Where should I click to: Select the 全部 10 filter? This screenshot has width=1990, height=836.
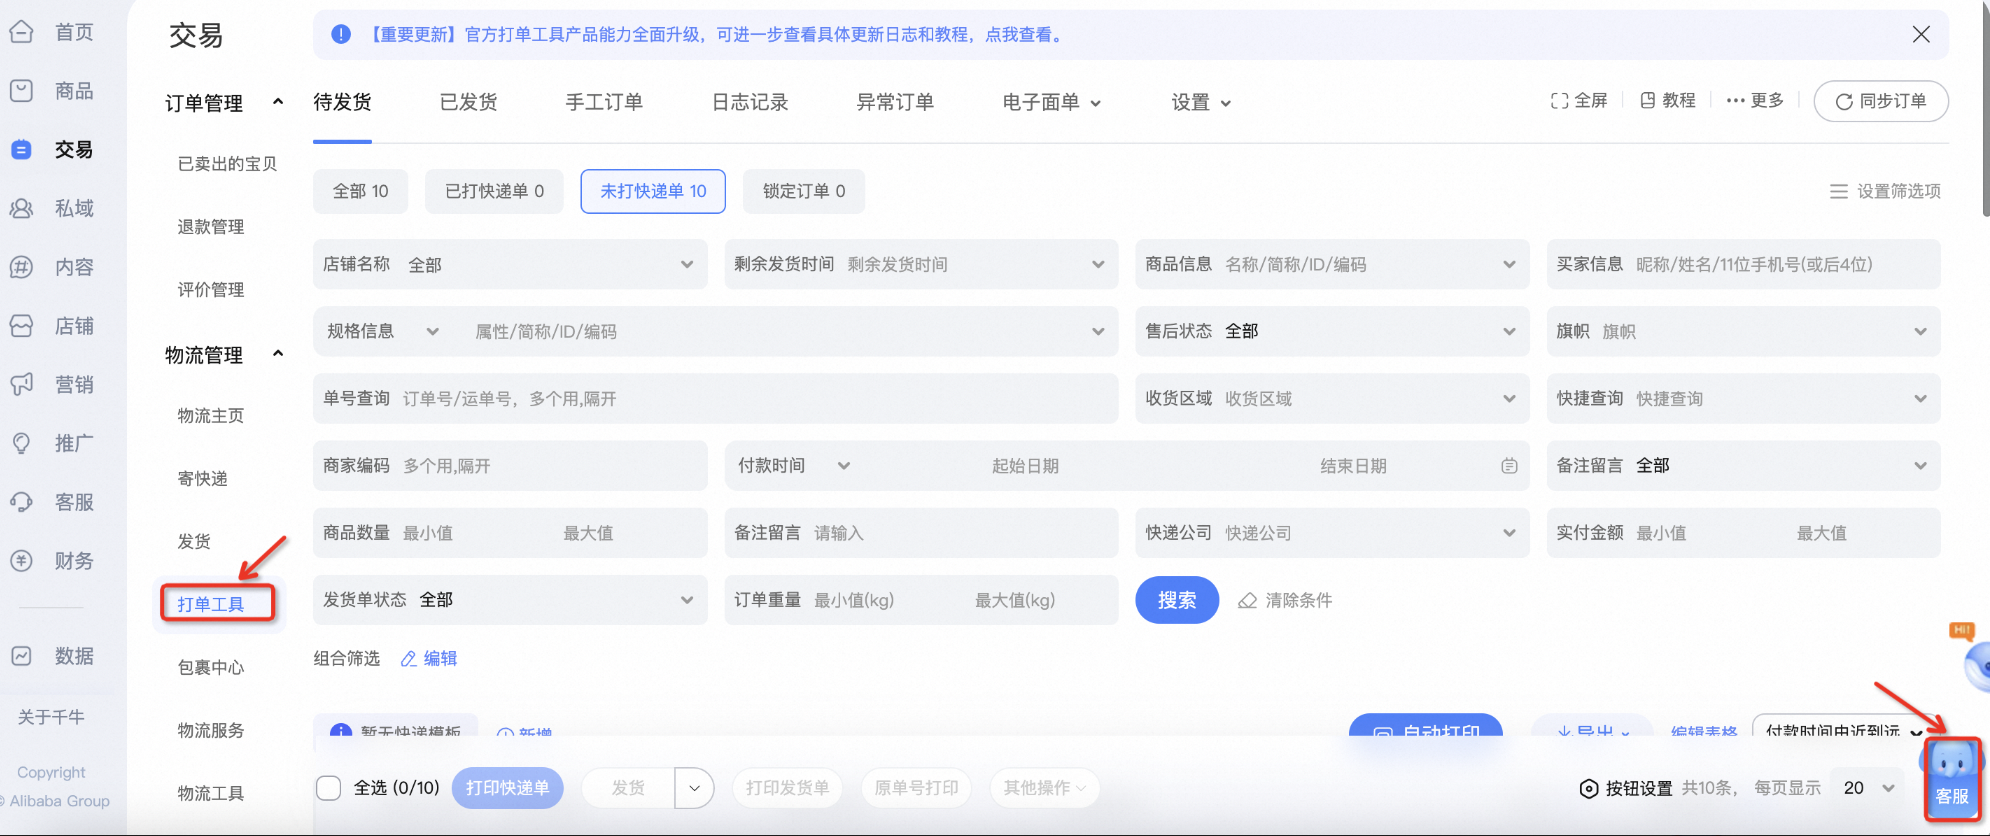point(360,191)
